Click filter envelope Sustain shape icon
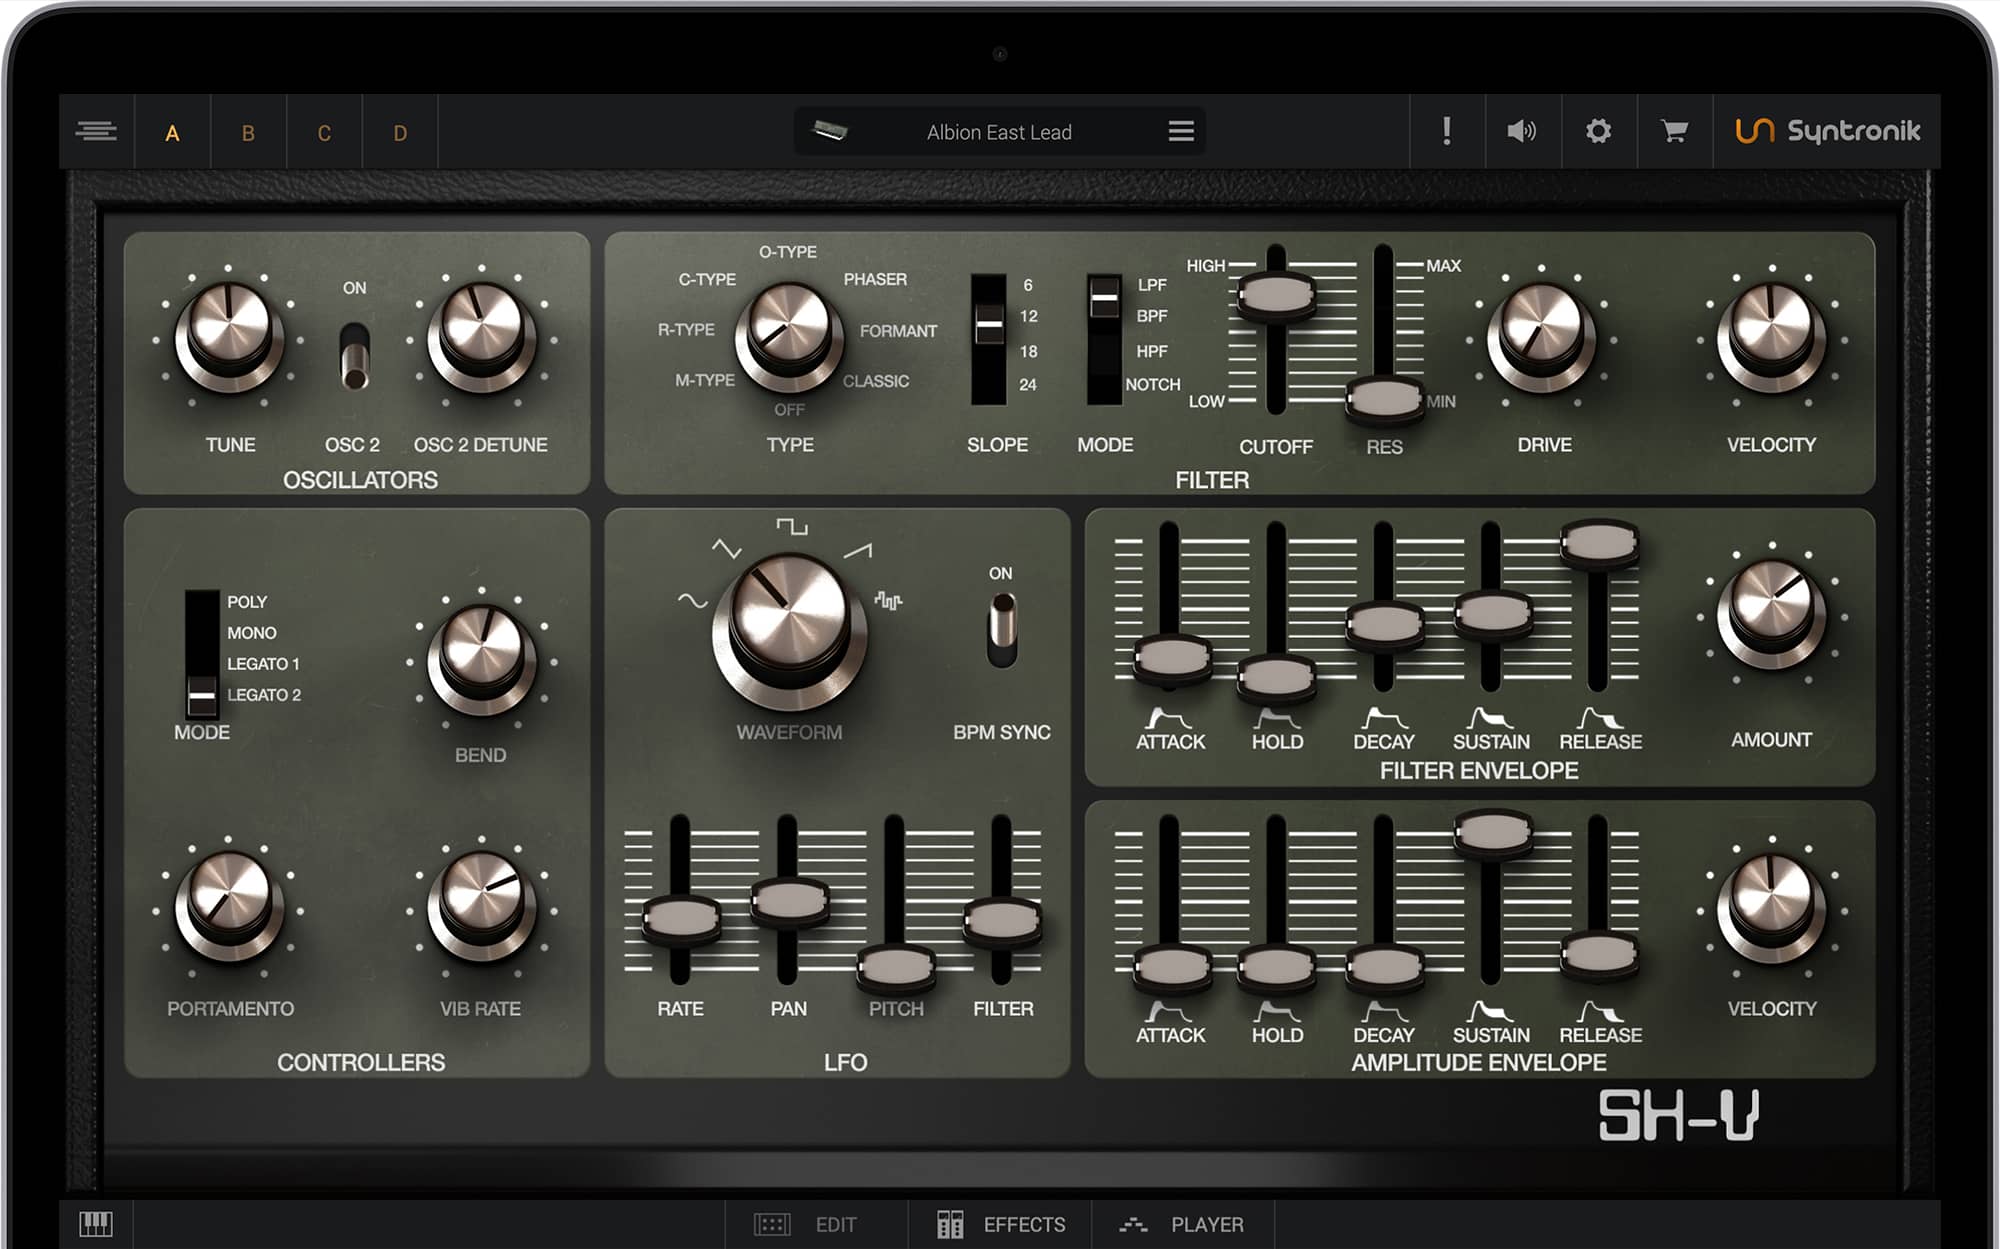Screen dimensions: 2000x1249 tap(1491, 718)
